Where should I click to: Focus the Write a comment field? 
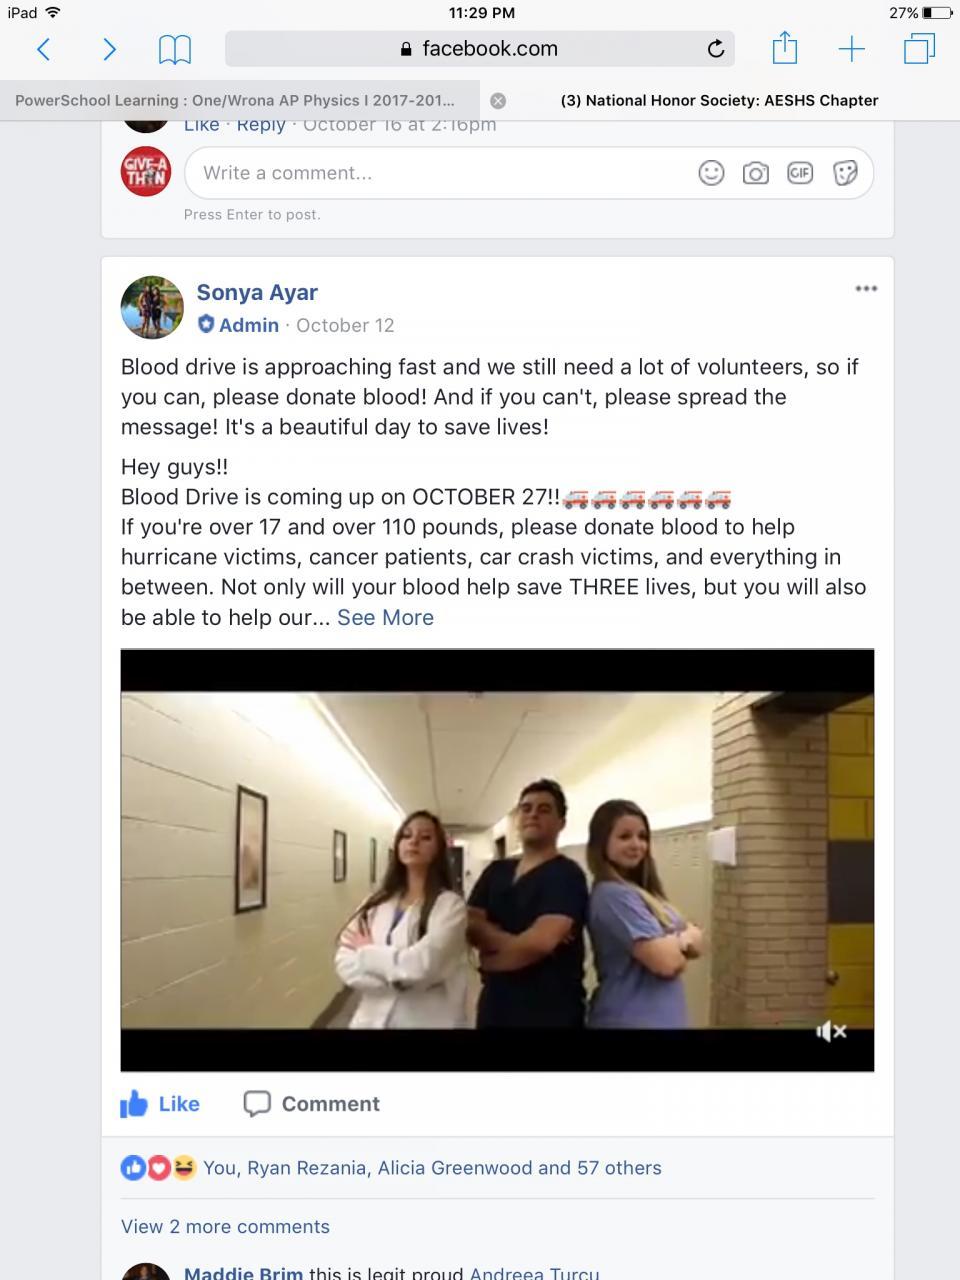point(440,173)
